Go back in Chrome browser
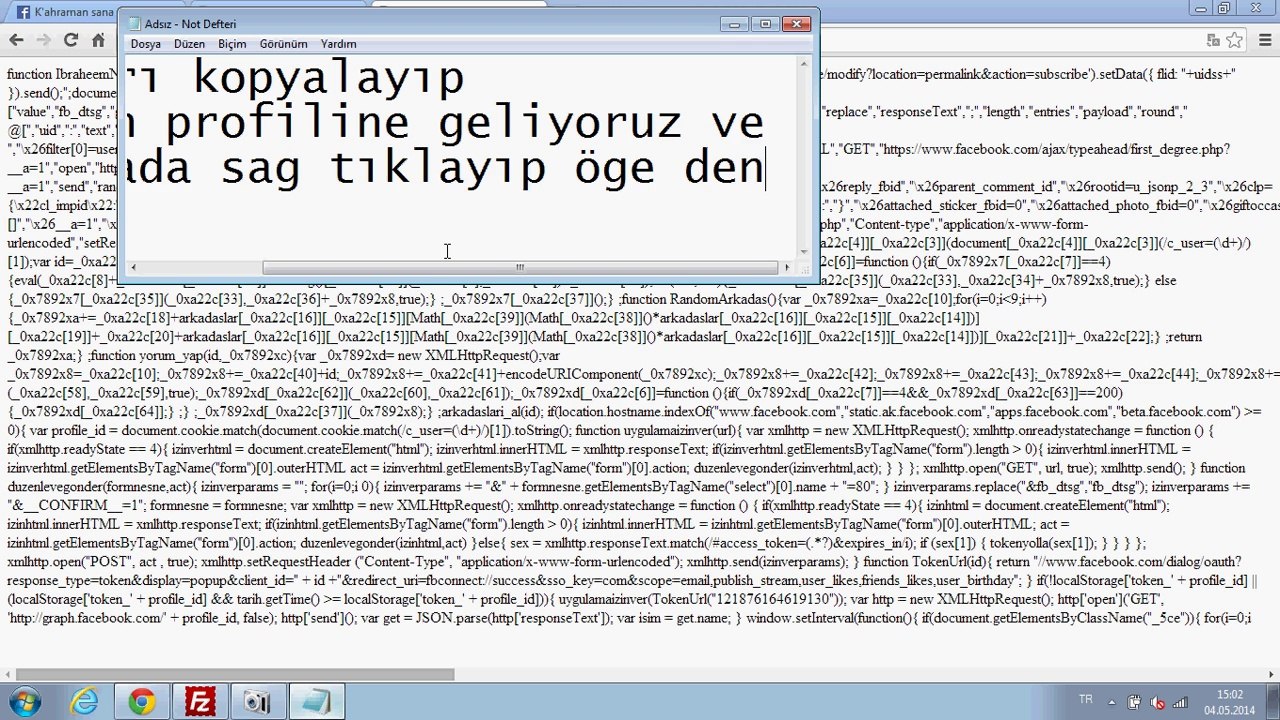1280x720 pixels. click(16, 40)
